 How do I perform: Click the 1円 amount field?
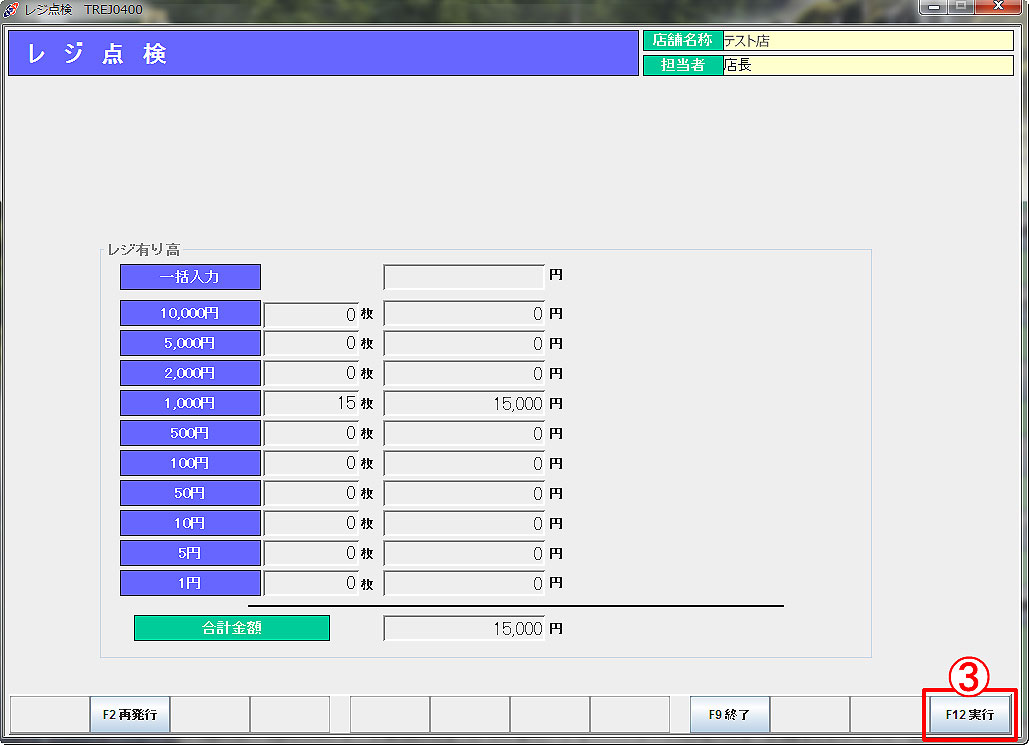(x=464, y=583)
